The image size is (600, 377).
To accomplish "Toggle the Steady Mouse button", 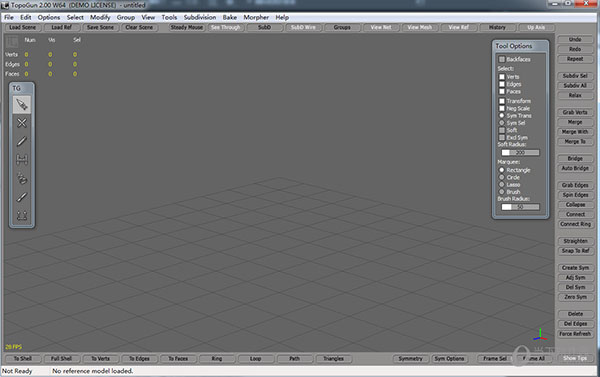I will tap(187, 28).
